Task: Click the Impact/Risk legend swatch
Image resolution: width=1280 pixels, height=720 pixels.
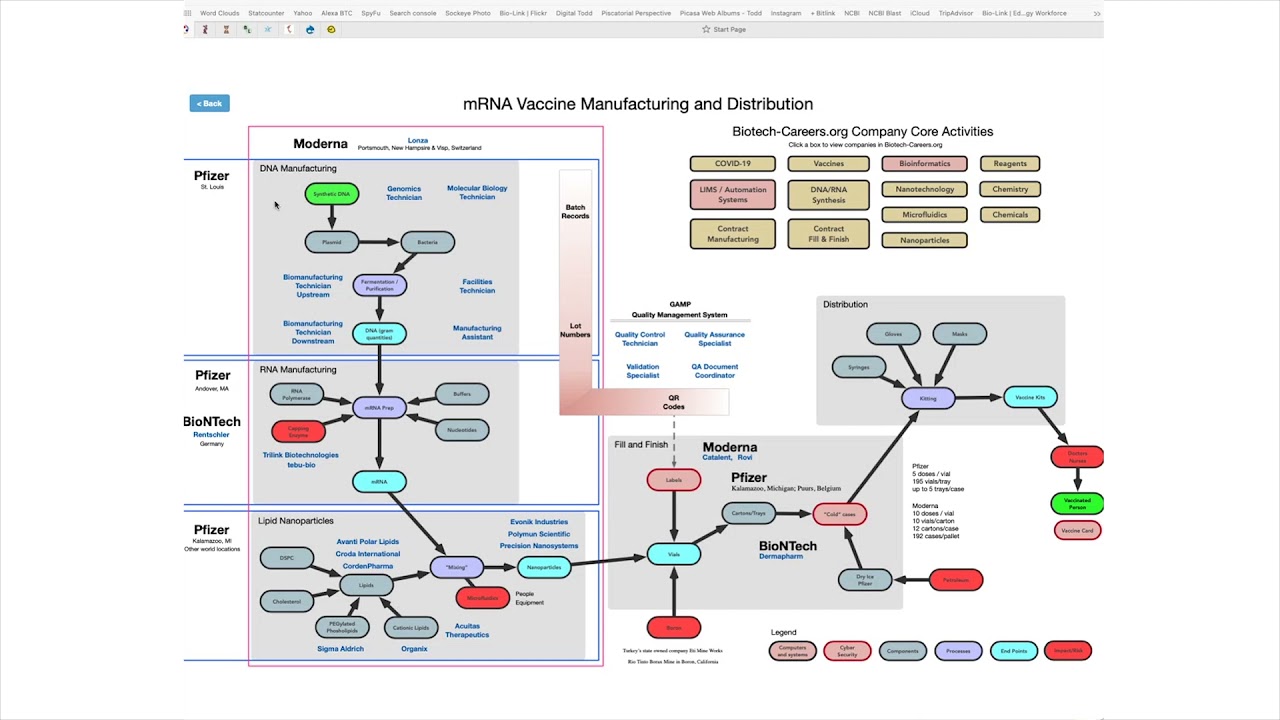Action: [1068, 651]
